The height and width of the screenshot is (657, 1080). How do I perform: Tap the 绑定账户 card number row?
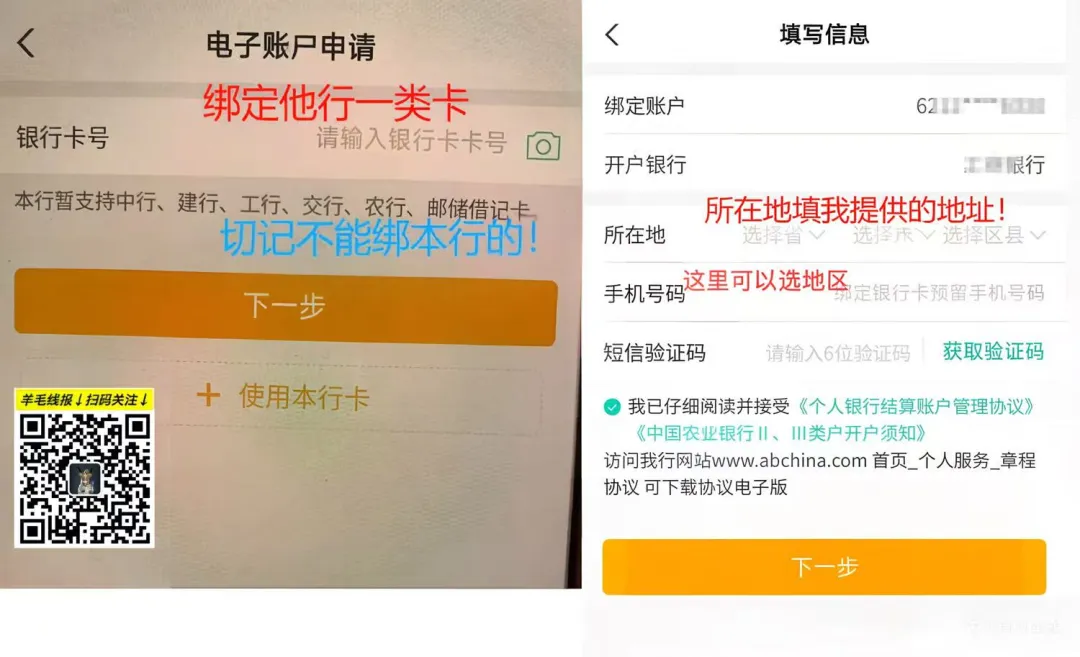pyautogui.click(x=824, y=105)
